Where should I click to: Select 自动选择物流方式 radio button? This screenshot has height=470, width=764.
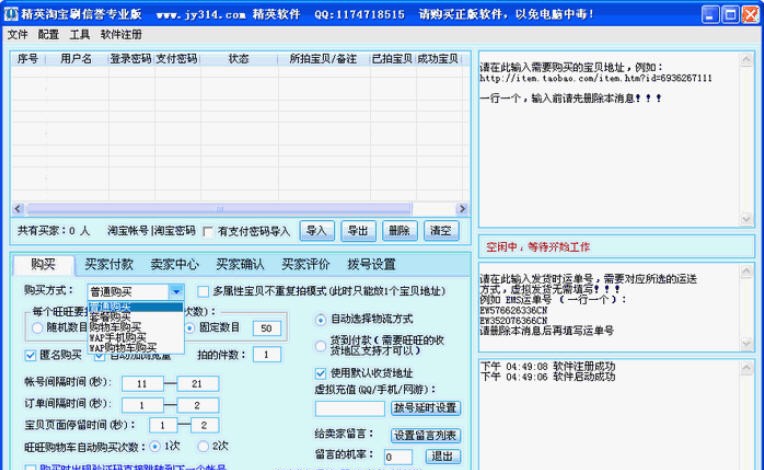pos(320,320)
